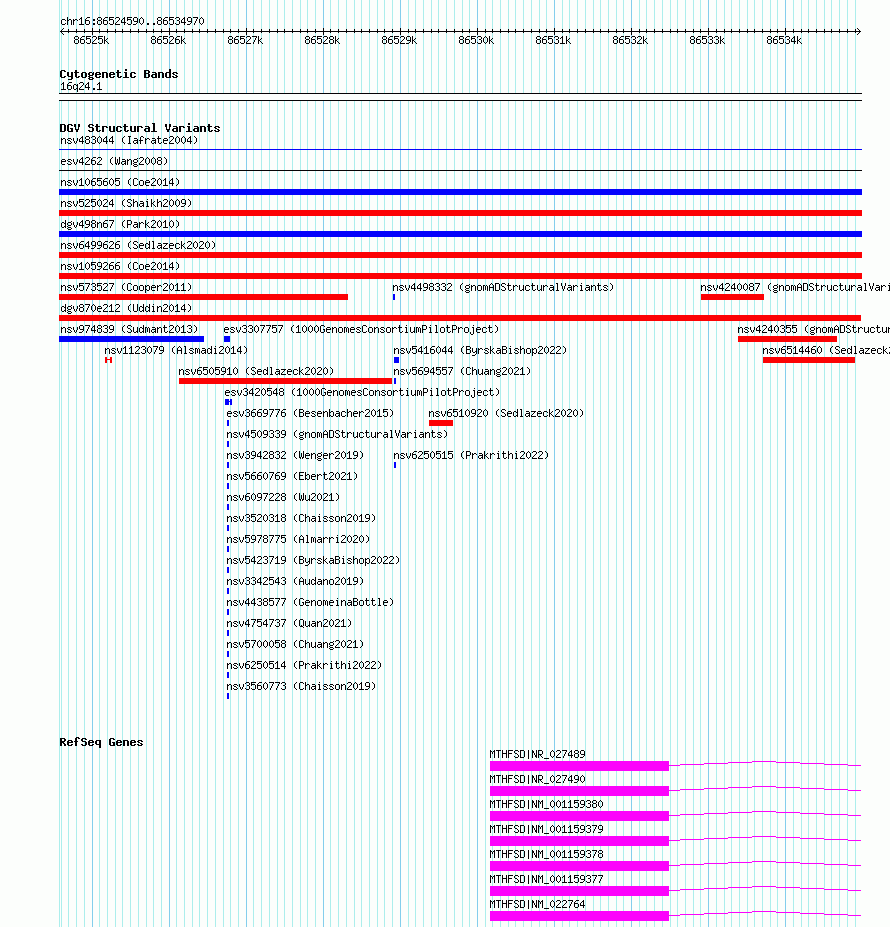Viewport: 890px width, 927px height.
Task: Select magenta bar of MTHFSD|NM_001159379
Action: coord(580,841)
